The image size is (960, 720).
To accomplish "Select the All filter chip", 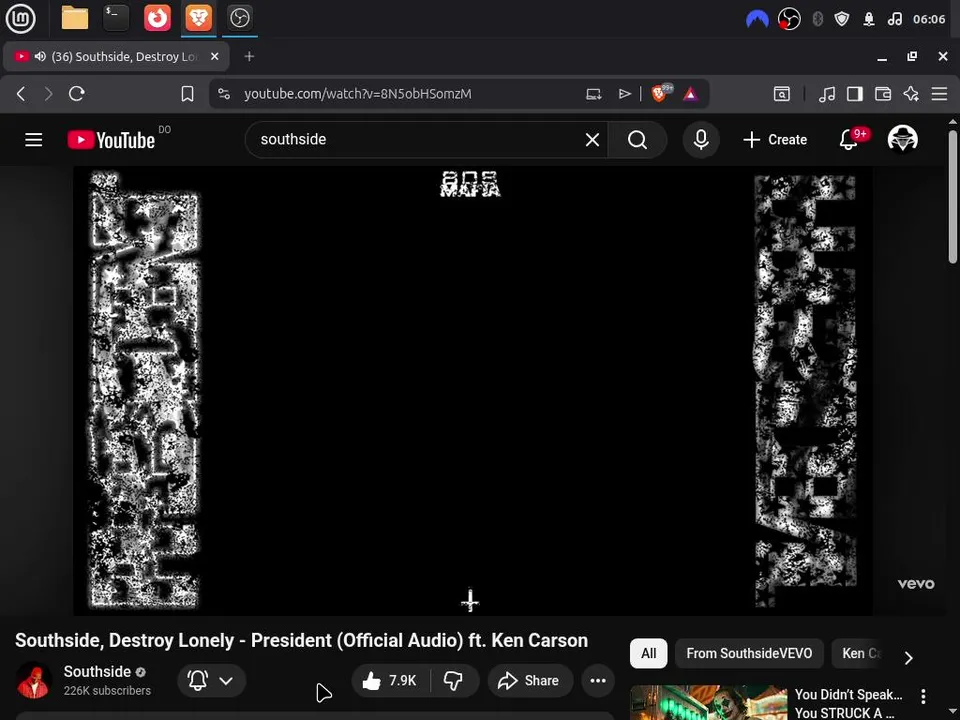I will tap(648, 653).
